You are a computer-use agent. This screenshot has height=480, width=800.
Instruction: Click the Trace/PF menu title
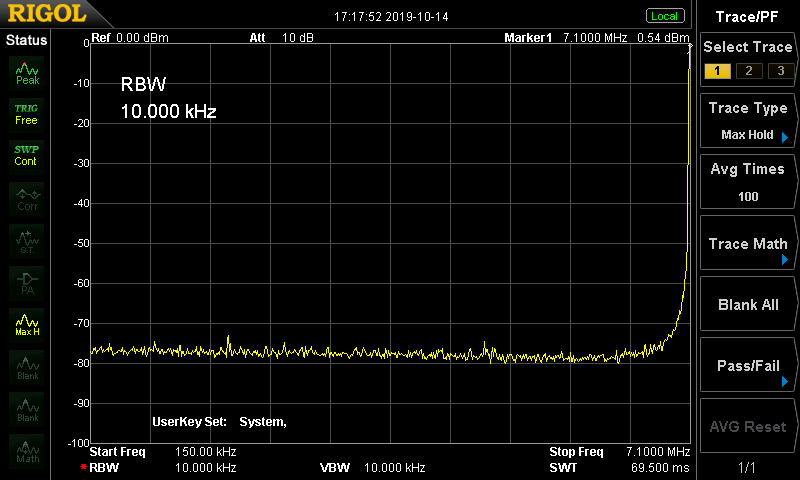[x=748, y=16]
